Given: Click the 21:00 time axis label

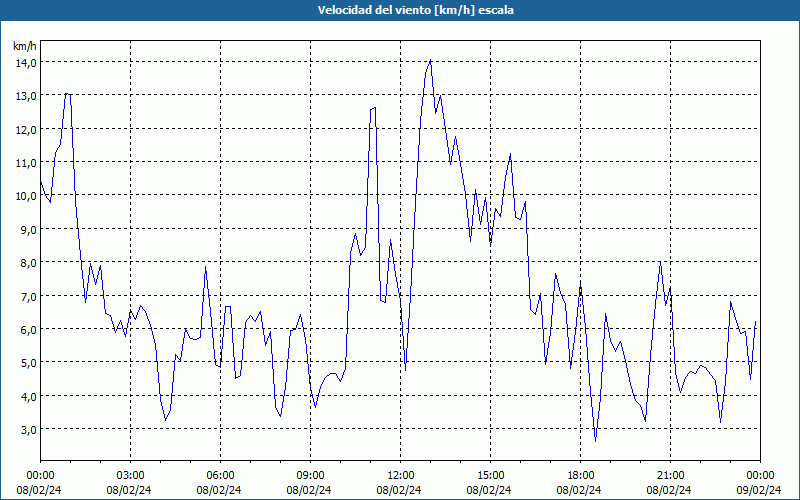Looking at the screenshot, I should pos(670,476).
